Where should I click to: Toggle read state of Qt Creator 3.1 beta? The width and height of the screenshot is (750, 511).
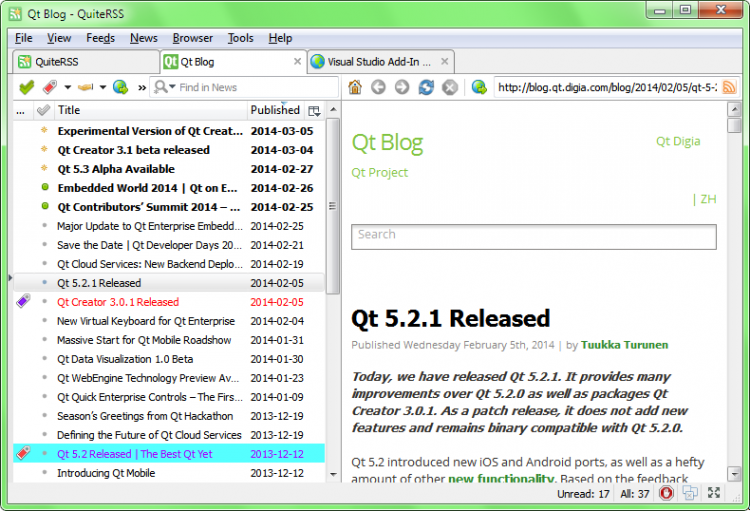tap(44, 149)
